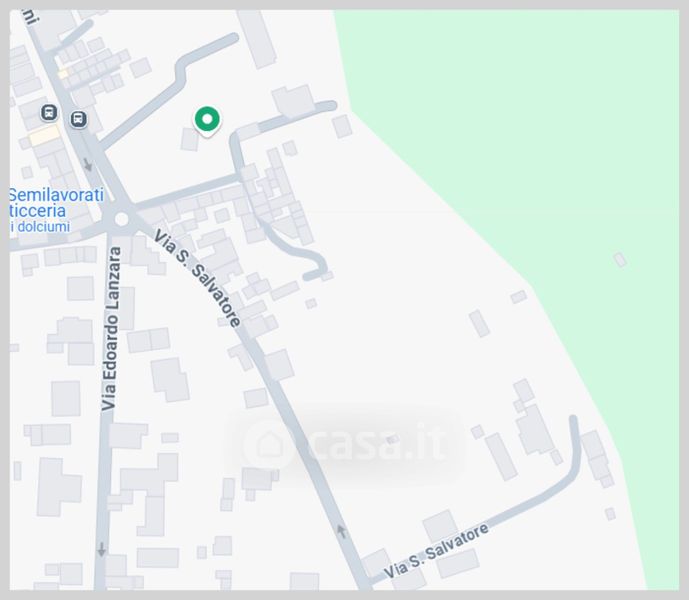Click the one-way arrow below the bus stops
Screen dimensions: 689x600
(x=88, y=165)
